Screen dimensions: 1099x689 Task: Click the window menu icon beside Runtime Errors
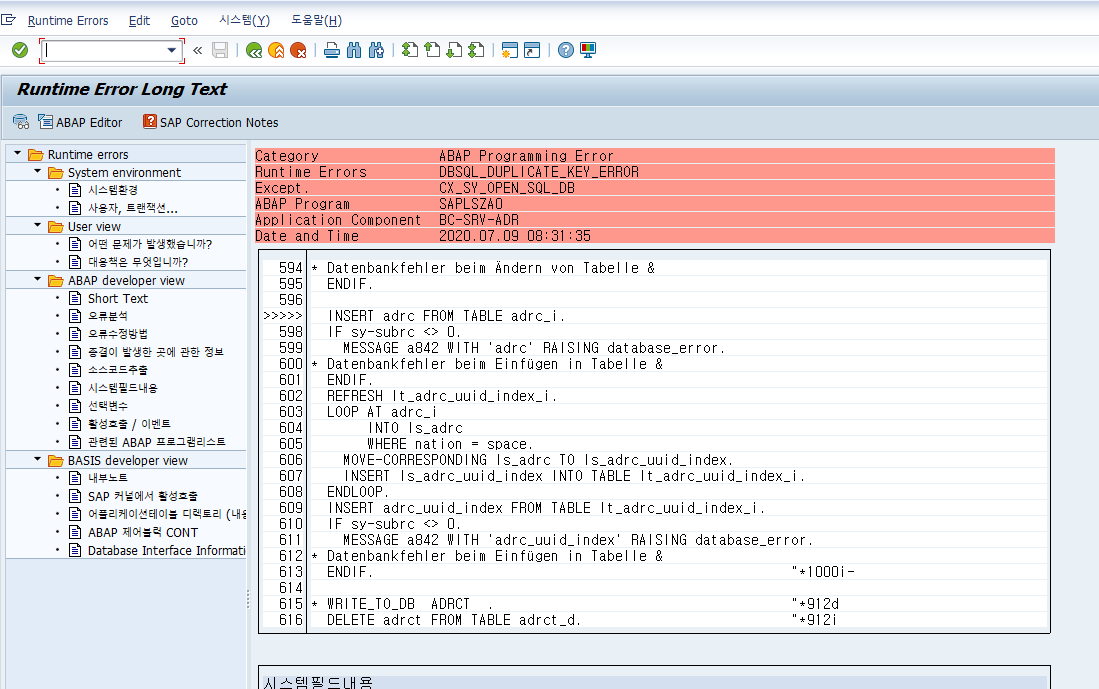(8, 20)
